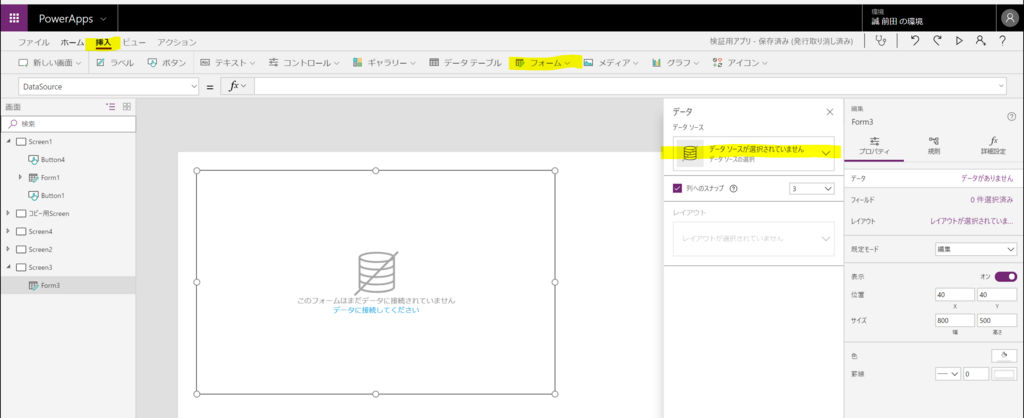This screenshot has width=1024, height=418.
Task: Open the アイコン dropdown
Action: [x=739, y=63]
